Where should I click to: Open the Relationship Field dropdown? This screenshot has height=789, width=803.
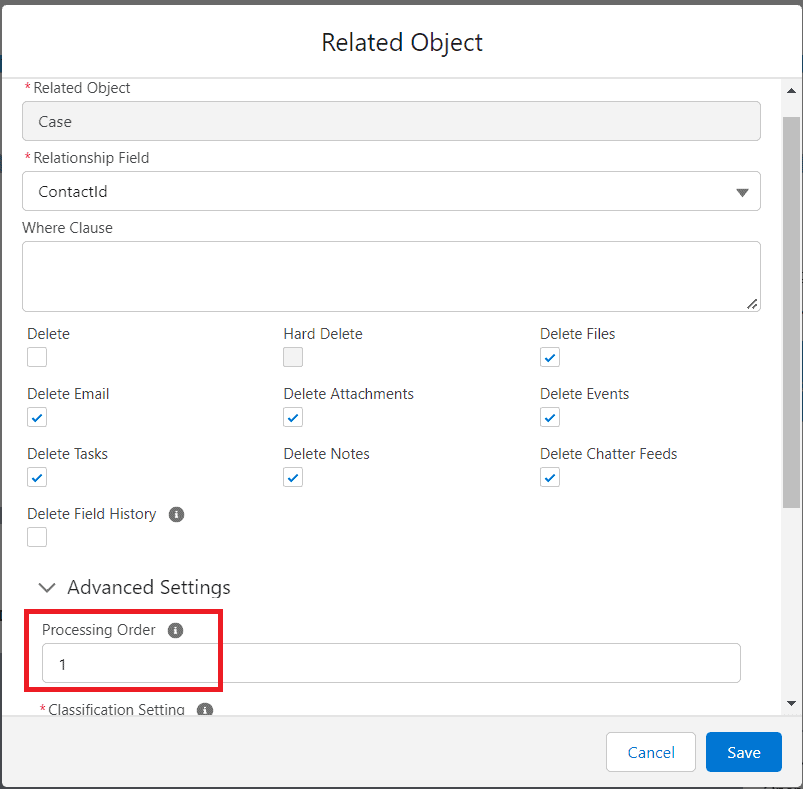(391, 191)
